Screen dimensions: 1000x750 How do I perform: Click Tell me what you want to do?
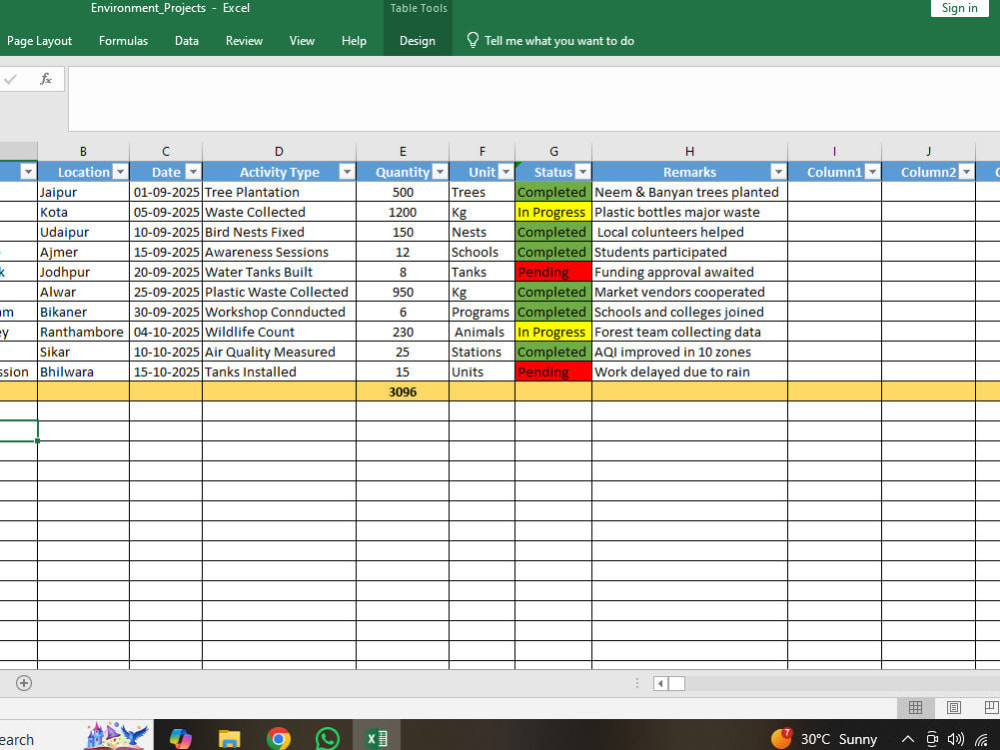pyautogui.click(x=559, y=41)
